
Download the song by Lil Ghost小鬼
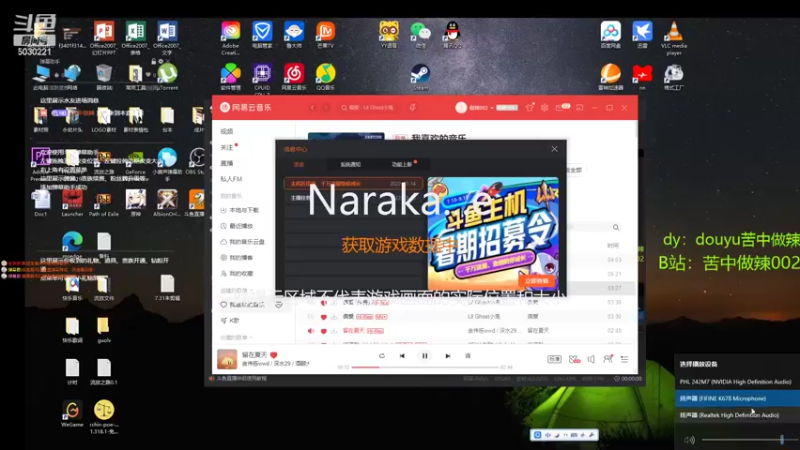(x=334, y=317)
